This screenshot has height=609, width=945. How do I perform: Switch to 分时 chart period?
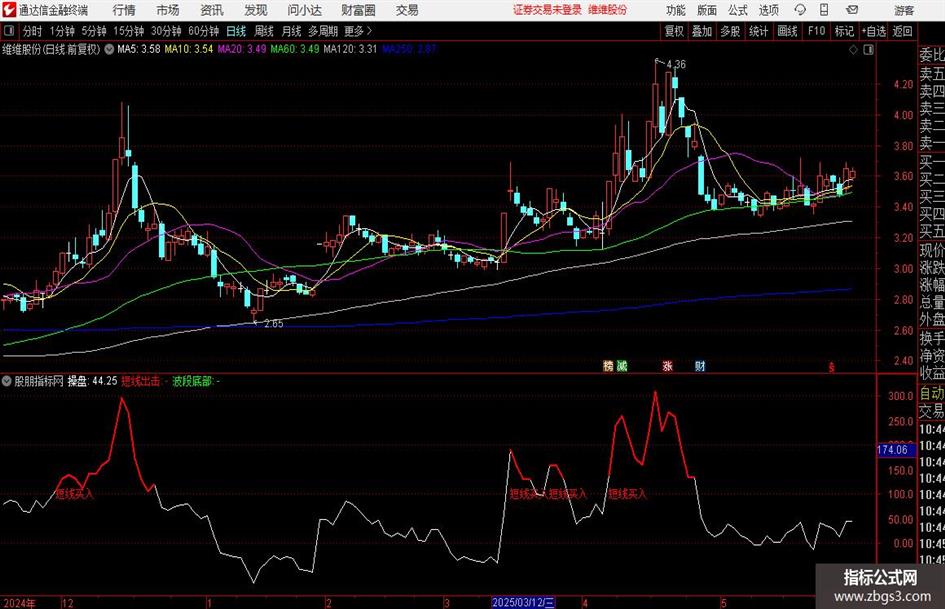tap(32, 31)
